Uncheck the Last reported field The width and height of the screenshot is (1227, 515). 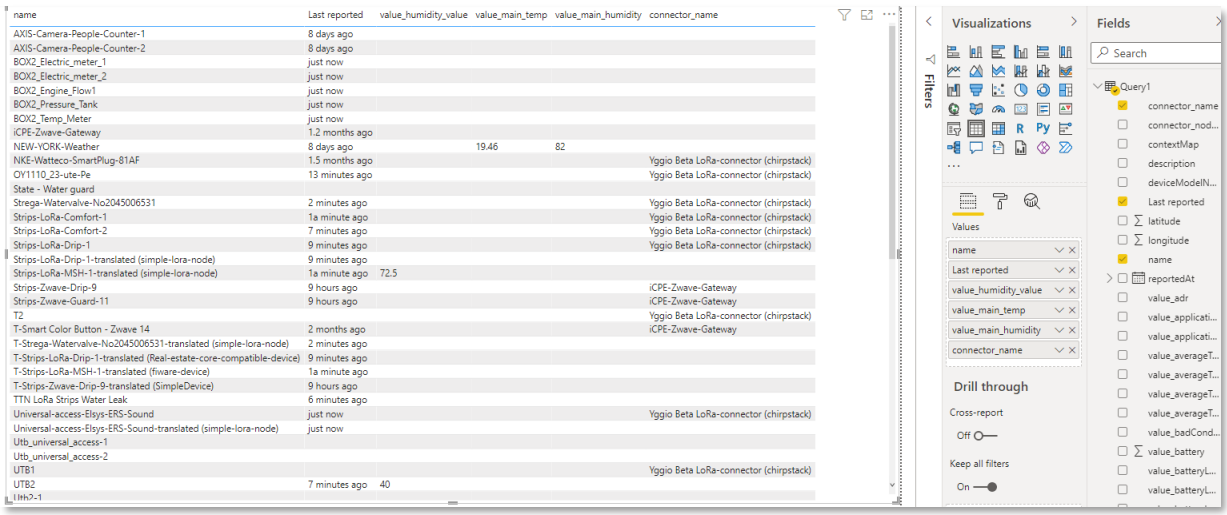(1122, 201)
